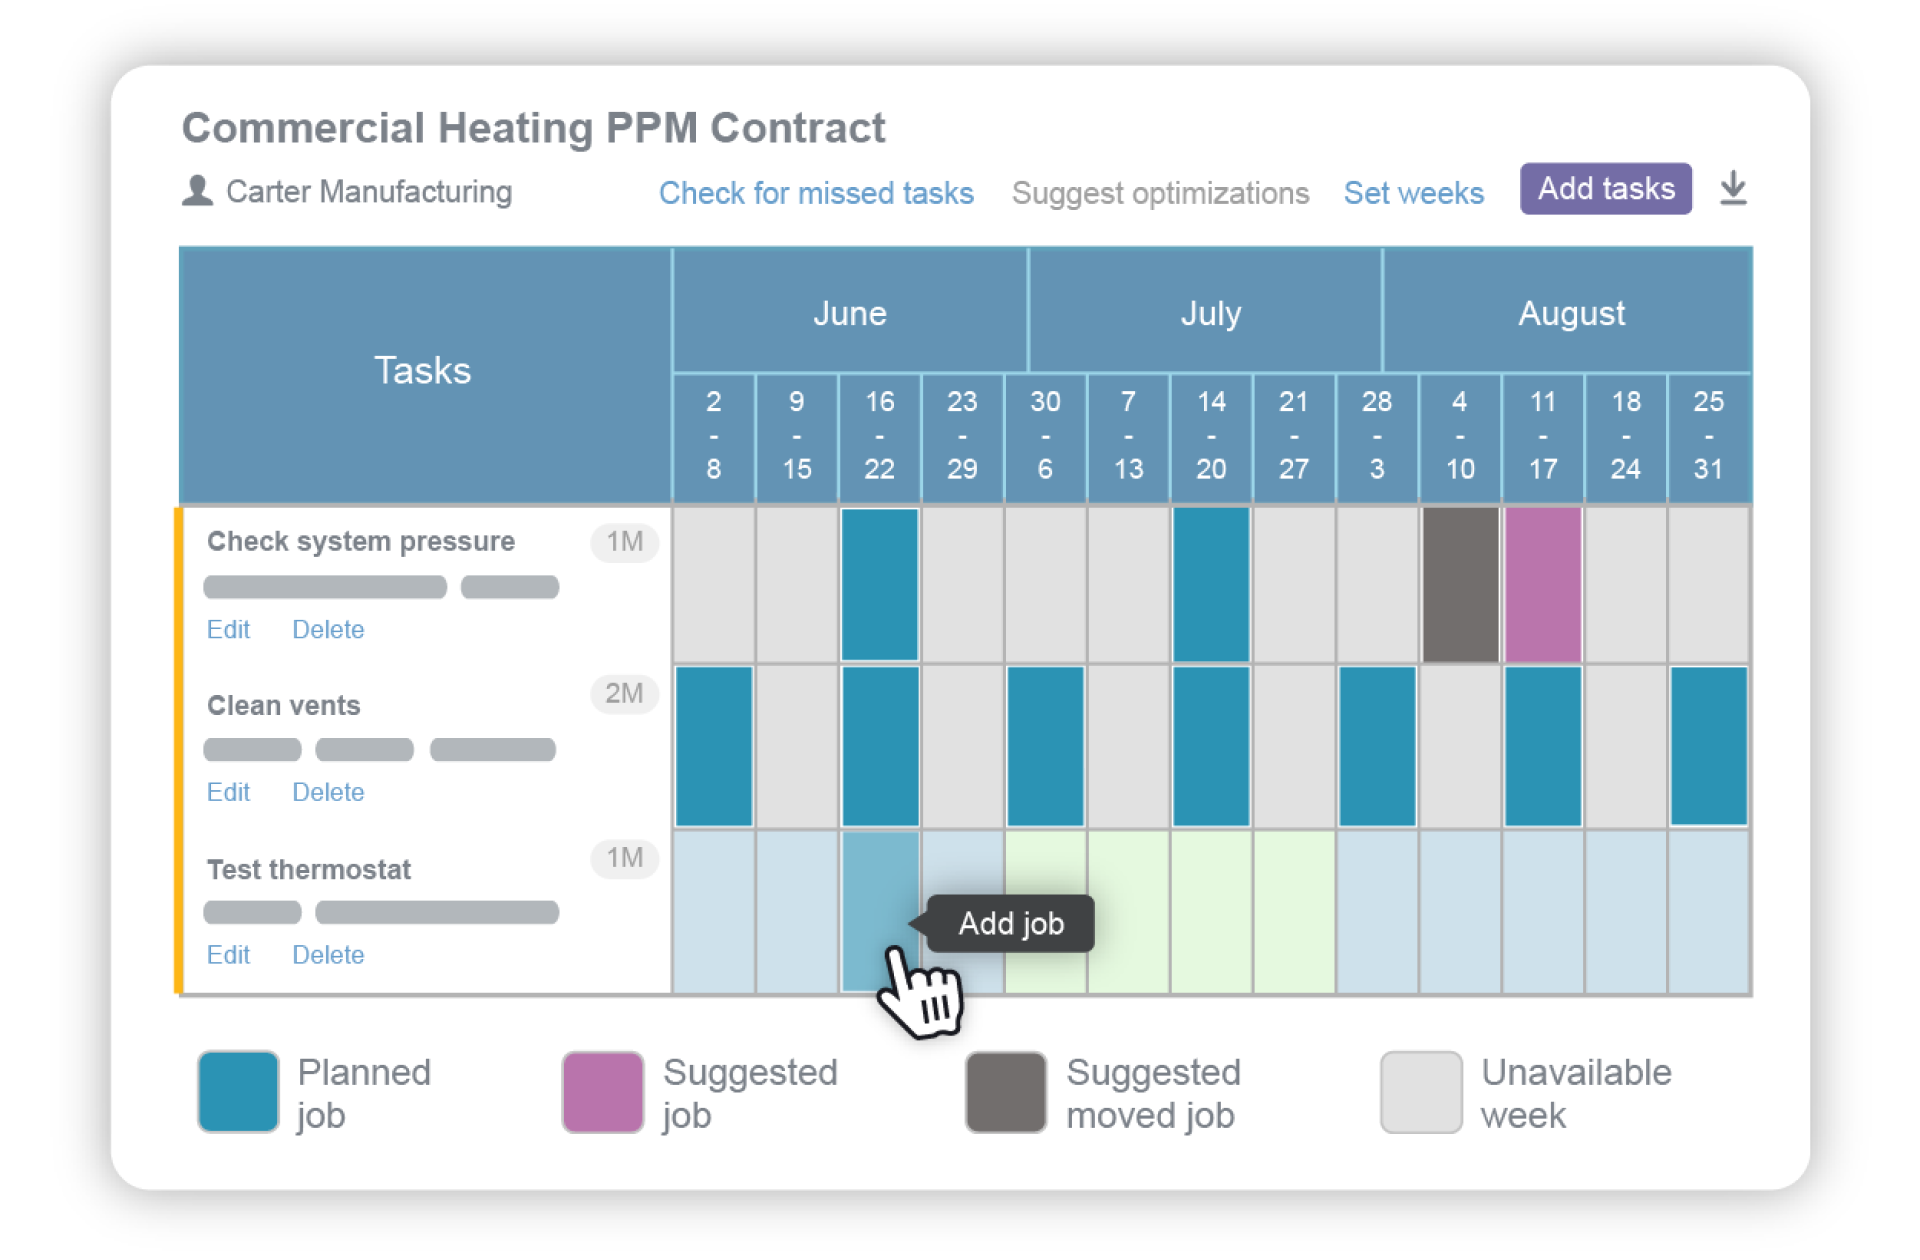Delete the Clean vents task

328,791
